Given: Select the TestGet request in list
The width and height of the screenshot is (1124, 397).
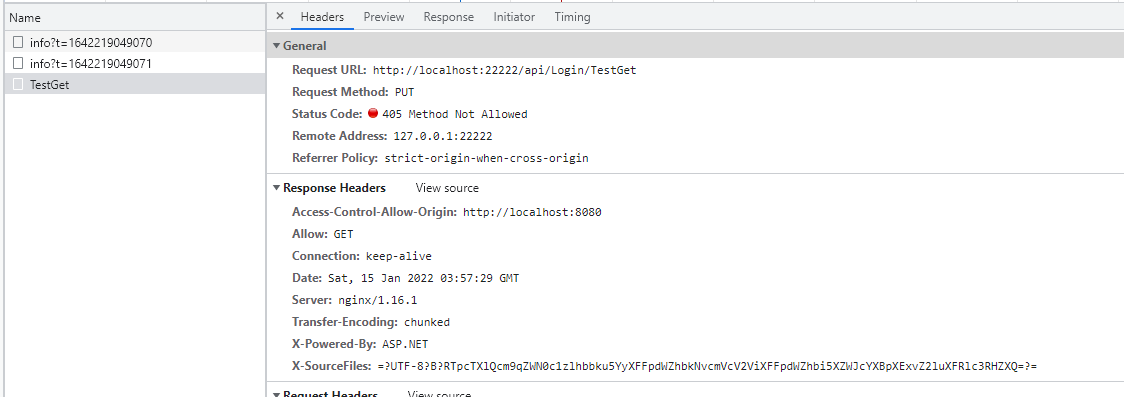Looking at the screenshot, I should point(135,85).
